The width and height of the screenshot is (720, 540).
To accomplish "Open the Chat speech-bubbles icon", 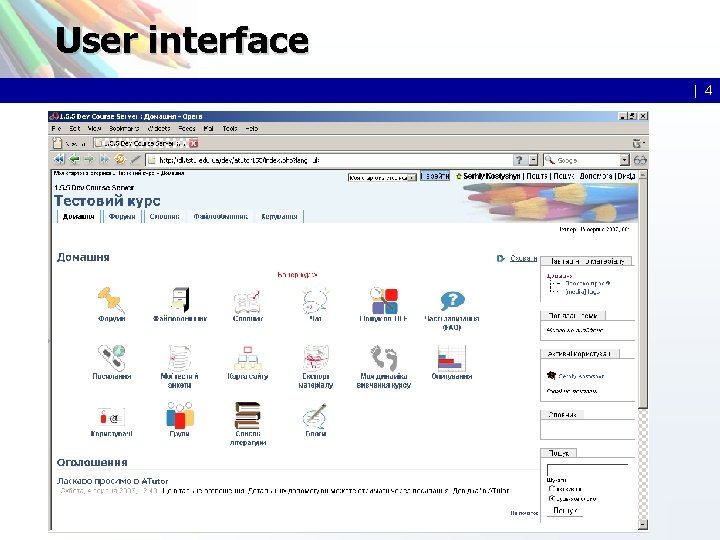I will point(315,301).
